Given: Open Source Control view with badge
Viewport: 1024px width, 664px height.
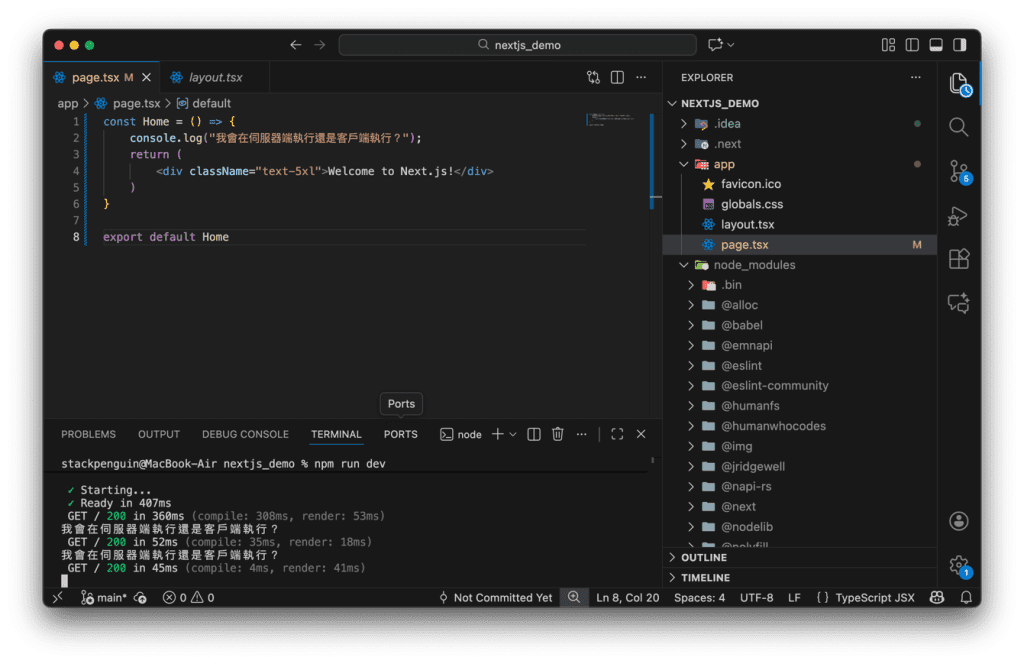Looking at the screenshot, I should click(x=958, y=171).
